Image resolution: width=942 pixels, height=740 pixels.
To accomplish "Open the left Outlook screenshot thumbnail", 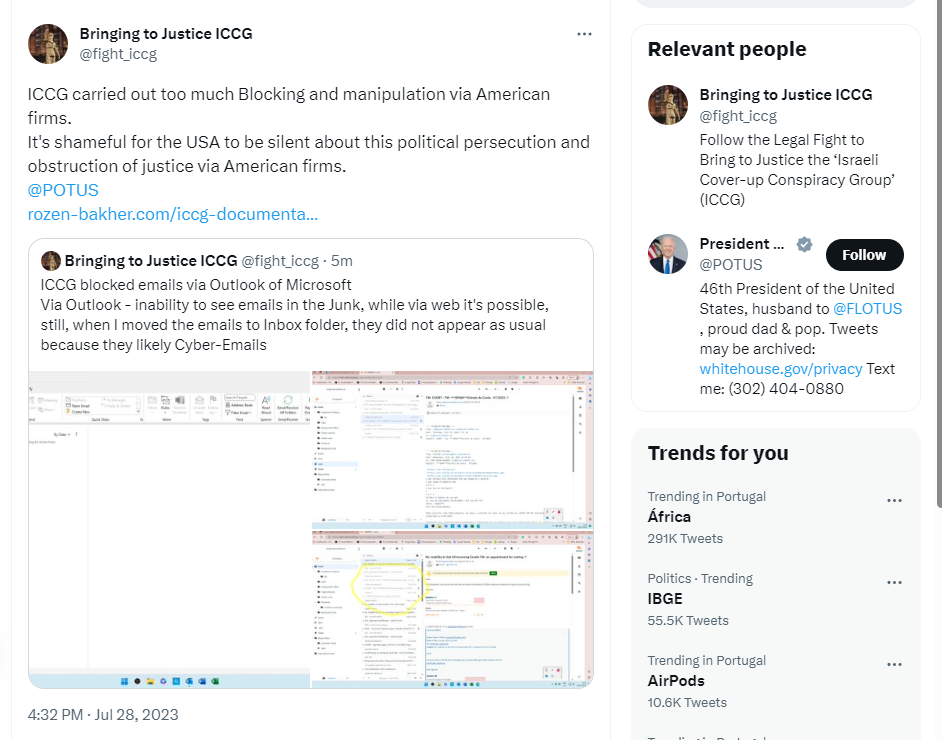I will [x=169, y=529].
